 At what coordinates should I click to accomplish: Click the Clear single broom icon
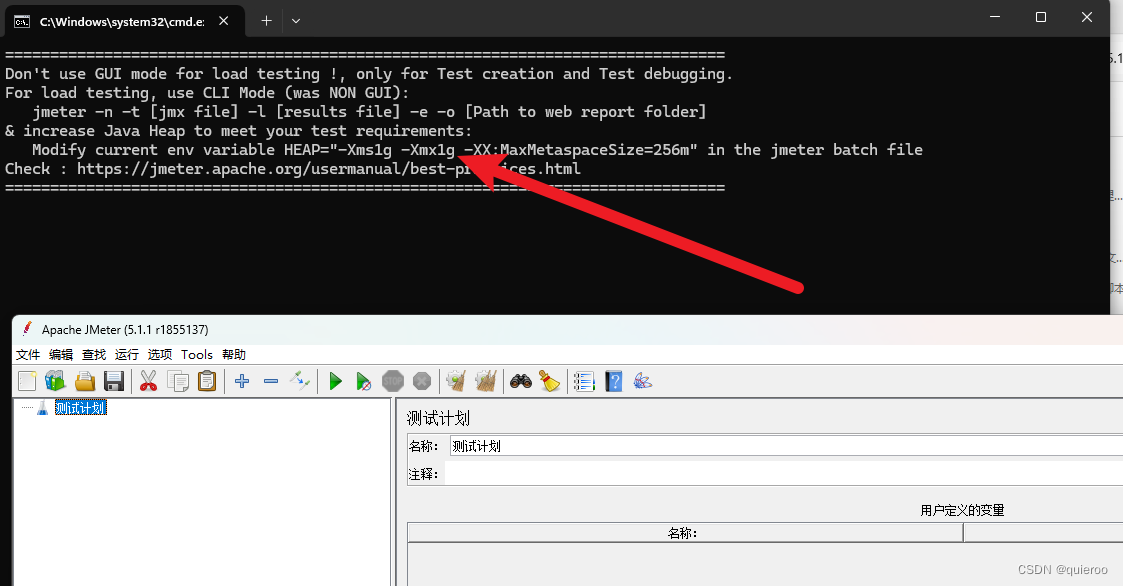pyautogui.click(x=456, y=381)
